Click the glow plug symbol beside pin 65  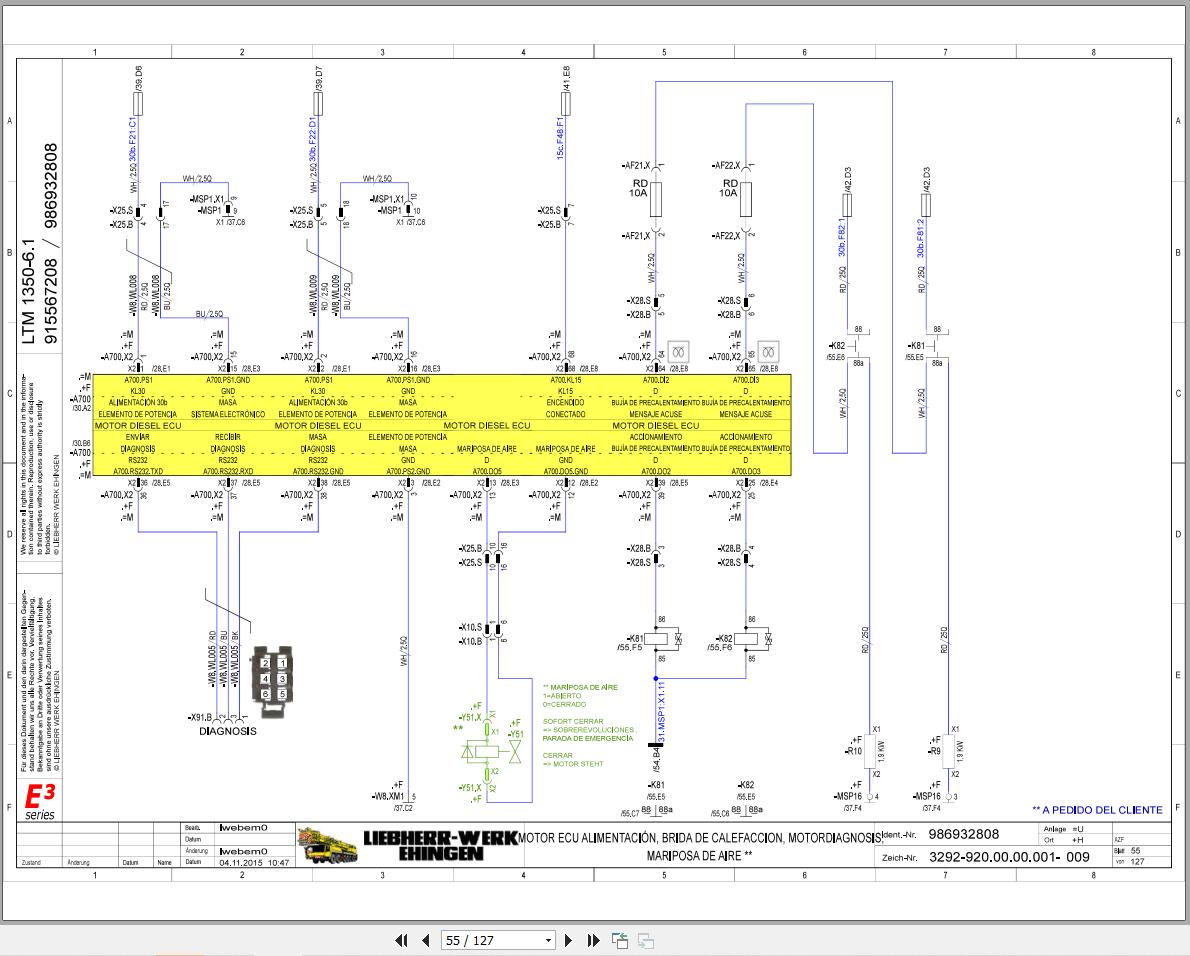[x=769, y=352]
